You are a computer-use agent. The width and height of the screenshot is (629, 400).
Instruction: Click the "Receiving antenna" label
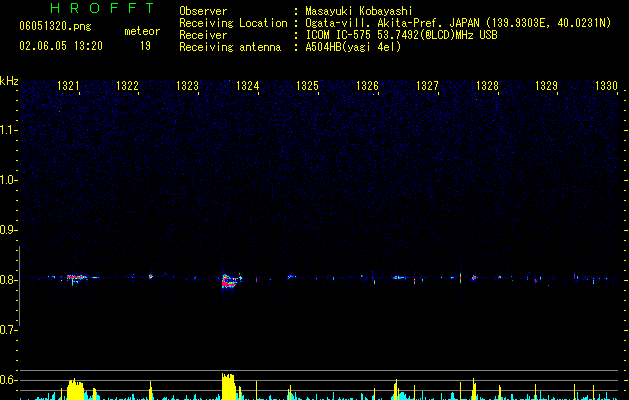(x=230, y=47)
